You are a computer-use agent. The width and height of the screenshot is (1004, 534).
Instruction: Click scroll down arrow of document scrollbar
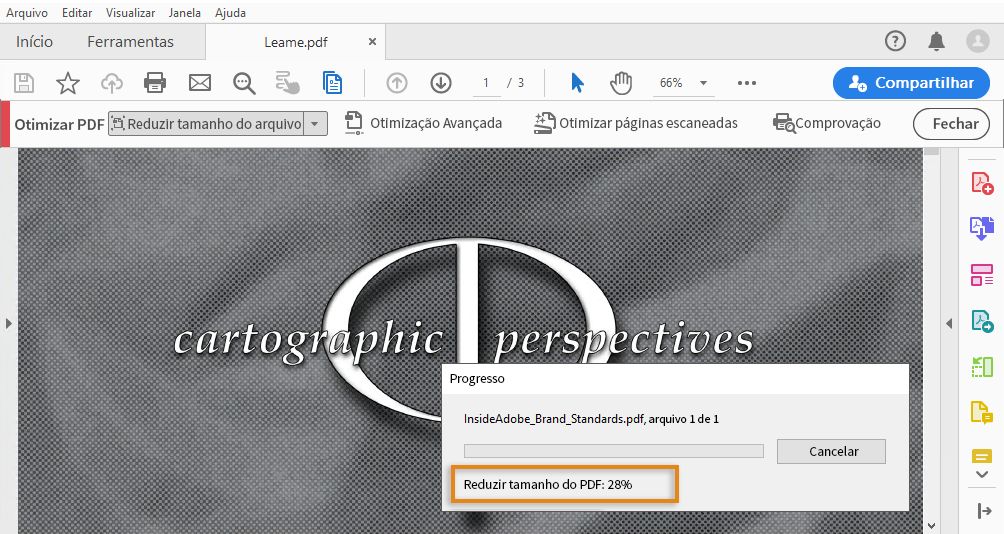[x=932, y=526]
